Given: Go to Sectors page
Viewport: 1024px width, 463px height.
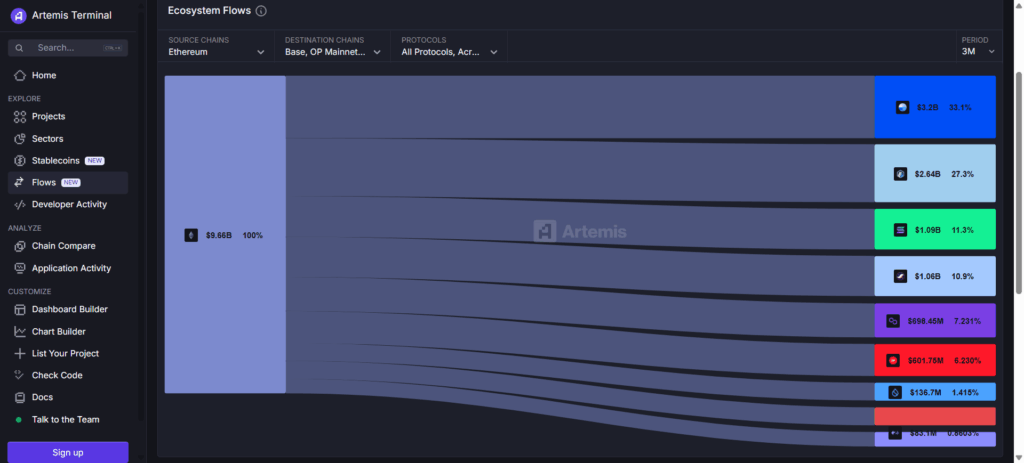Looking at the screenshot, I should coord(68,139).
